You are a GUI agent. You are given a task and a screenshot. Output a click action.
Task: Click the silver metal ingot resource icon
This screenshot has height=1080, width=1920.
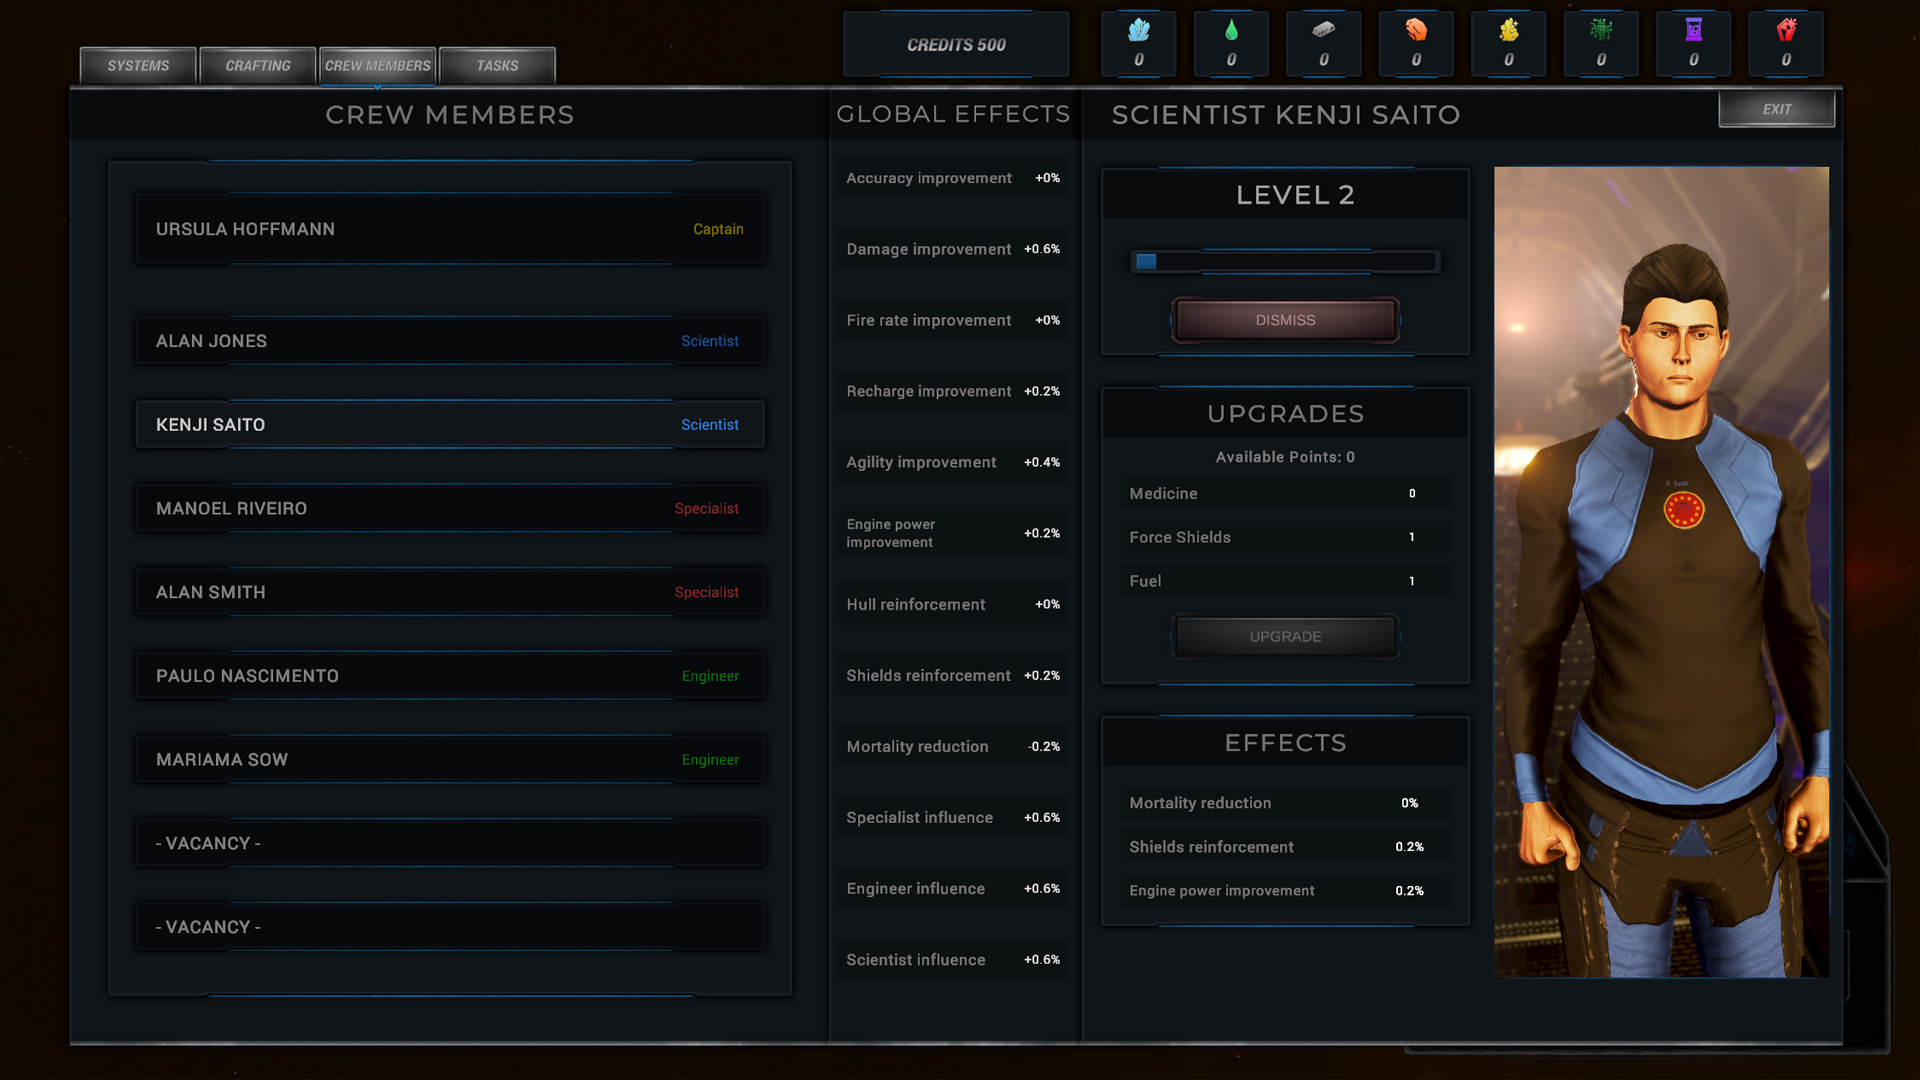coord(1323,30)
